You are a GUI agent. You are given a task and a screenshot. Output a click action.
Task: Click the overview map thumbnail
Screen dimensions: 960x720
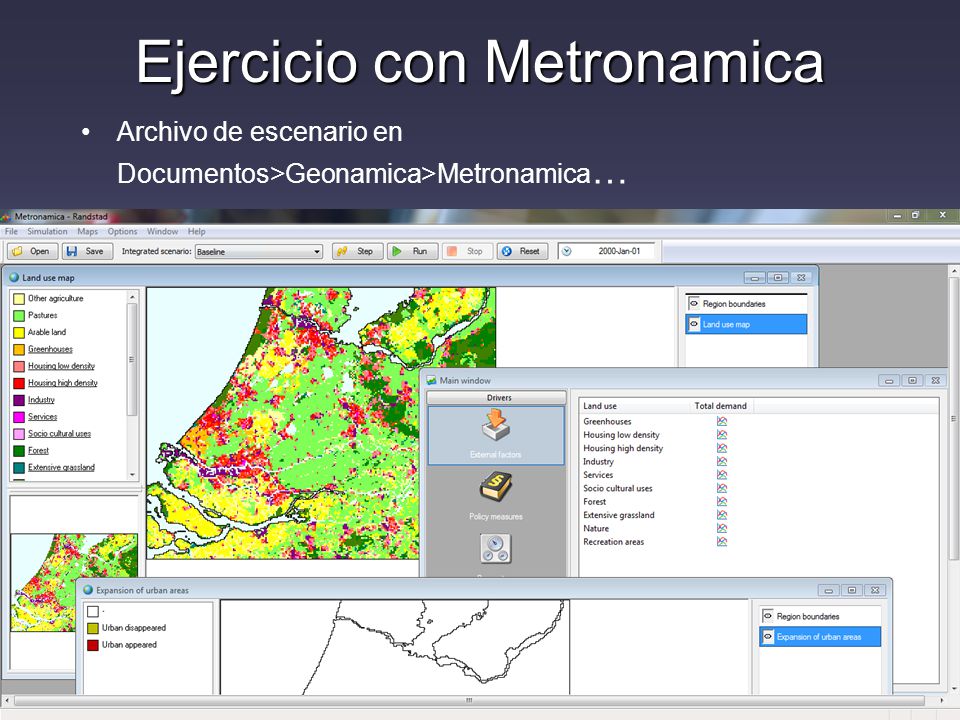pyautogui.click(x=74, y=582)
